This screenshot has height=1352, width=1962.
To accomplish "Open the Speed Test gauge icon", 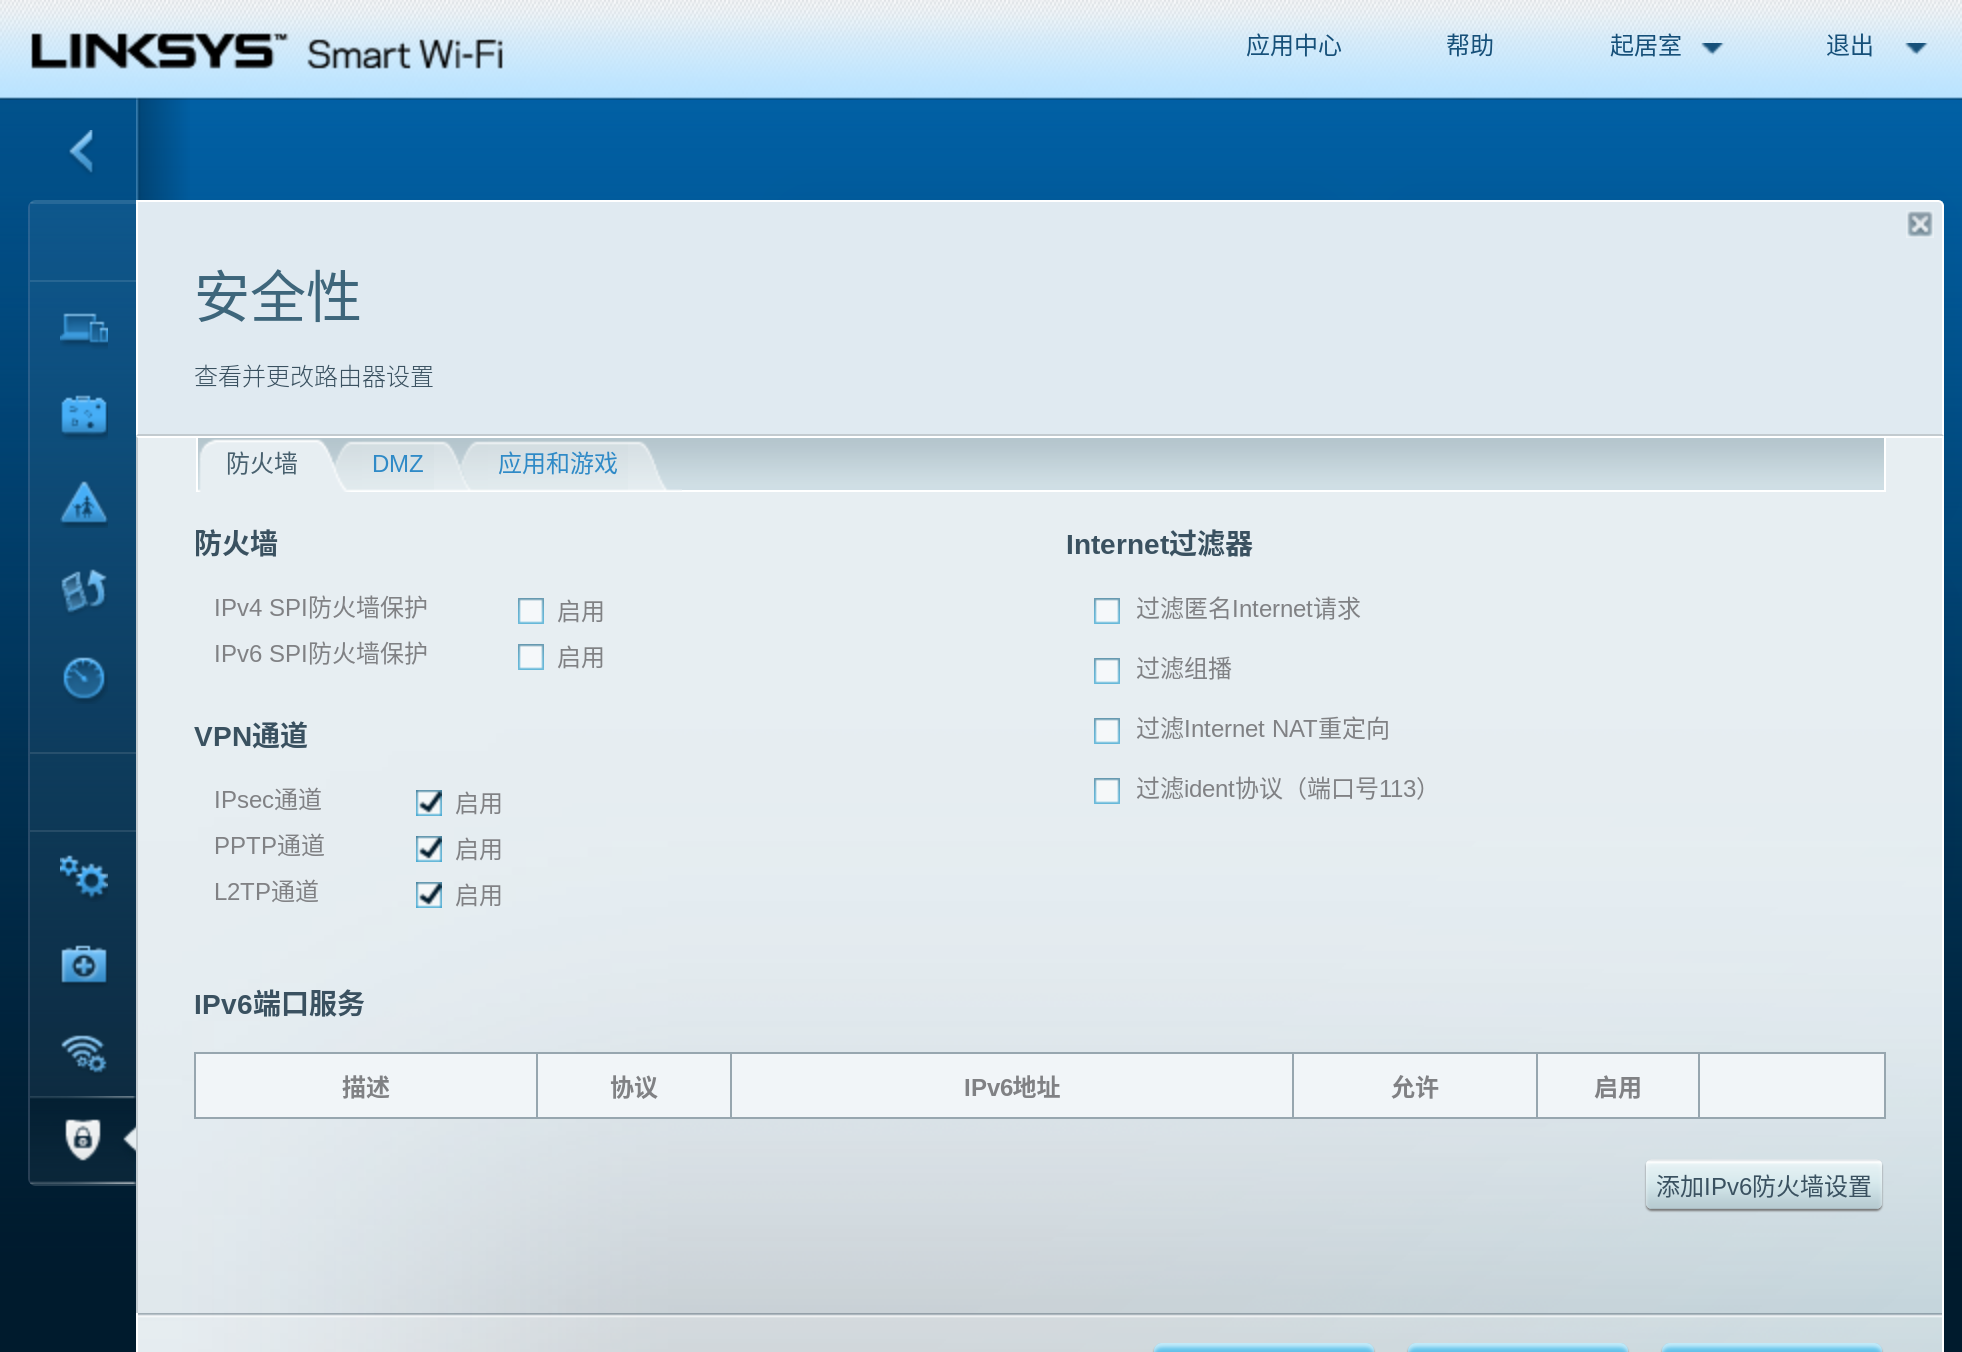I will pos(84,678).
